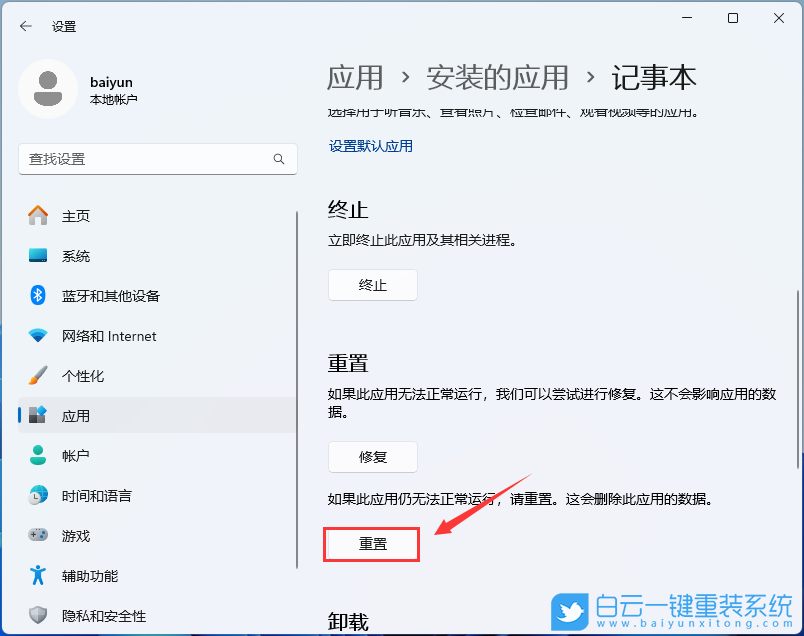Select 系统 settings in the sidebar
Viewport: 804px width, 636px height.
[x=75, y=256]
